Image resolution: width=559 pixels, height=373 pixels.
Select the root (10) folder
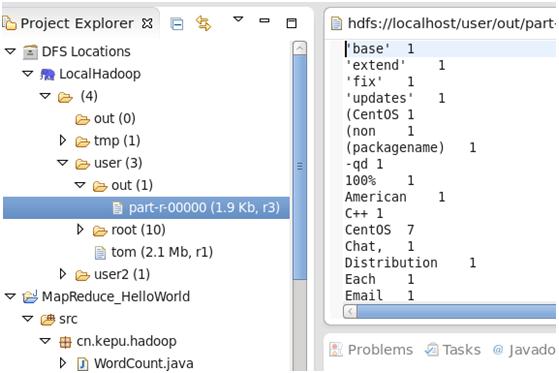tap(138, 230)
